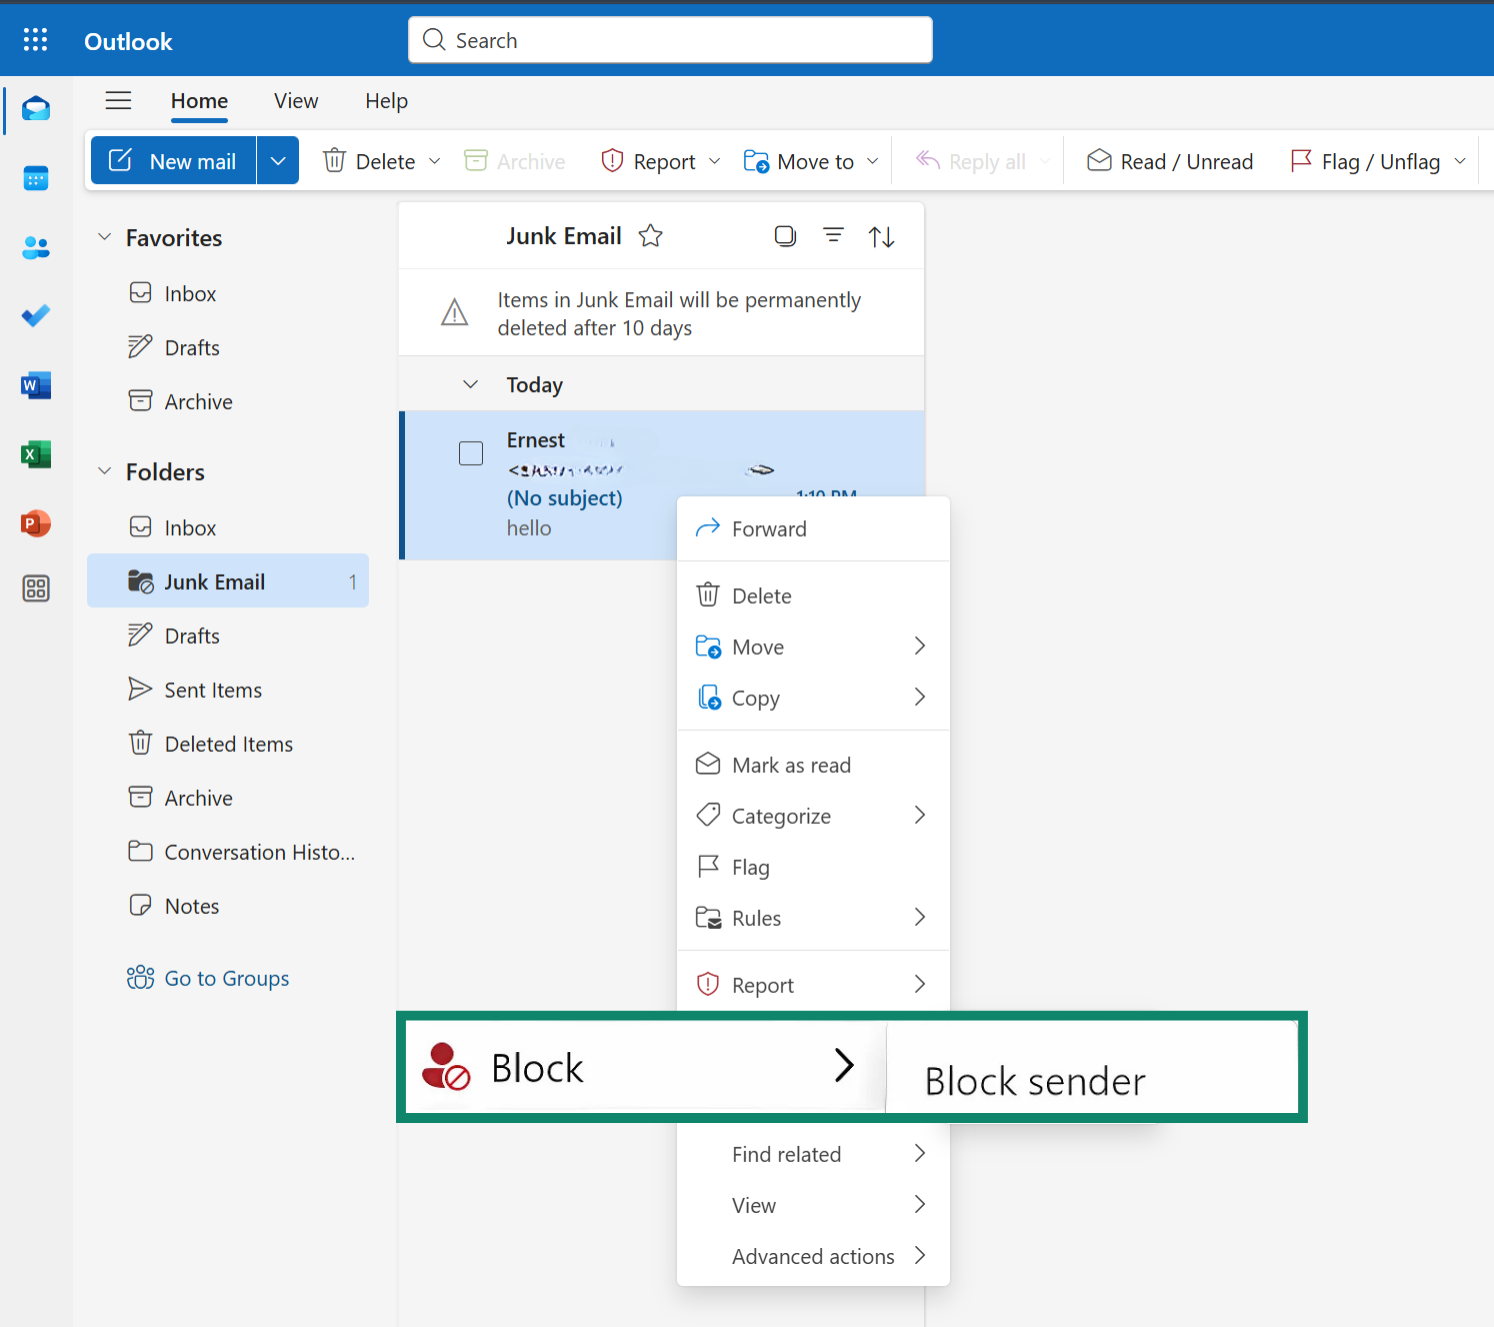
Task: Open the People app icon
Action: tap(35, 247)
